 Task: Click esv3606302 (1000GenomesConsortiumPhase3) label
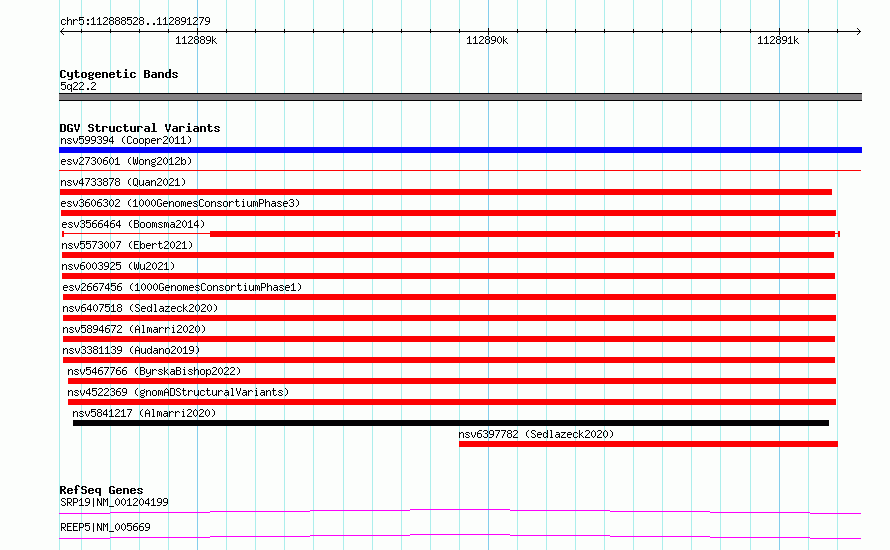180,203
